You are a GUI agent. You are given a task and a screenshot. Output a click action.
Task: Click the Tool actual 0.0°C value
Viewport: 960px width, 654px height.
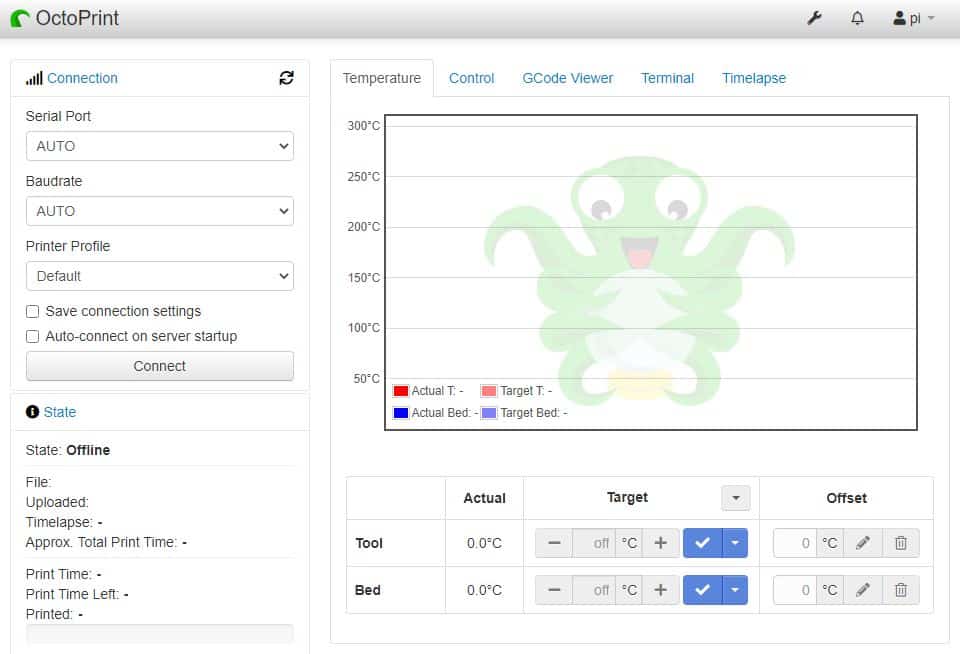(484, 543)
